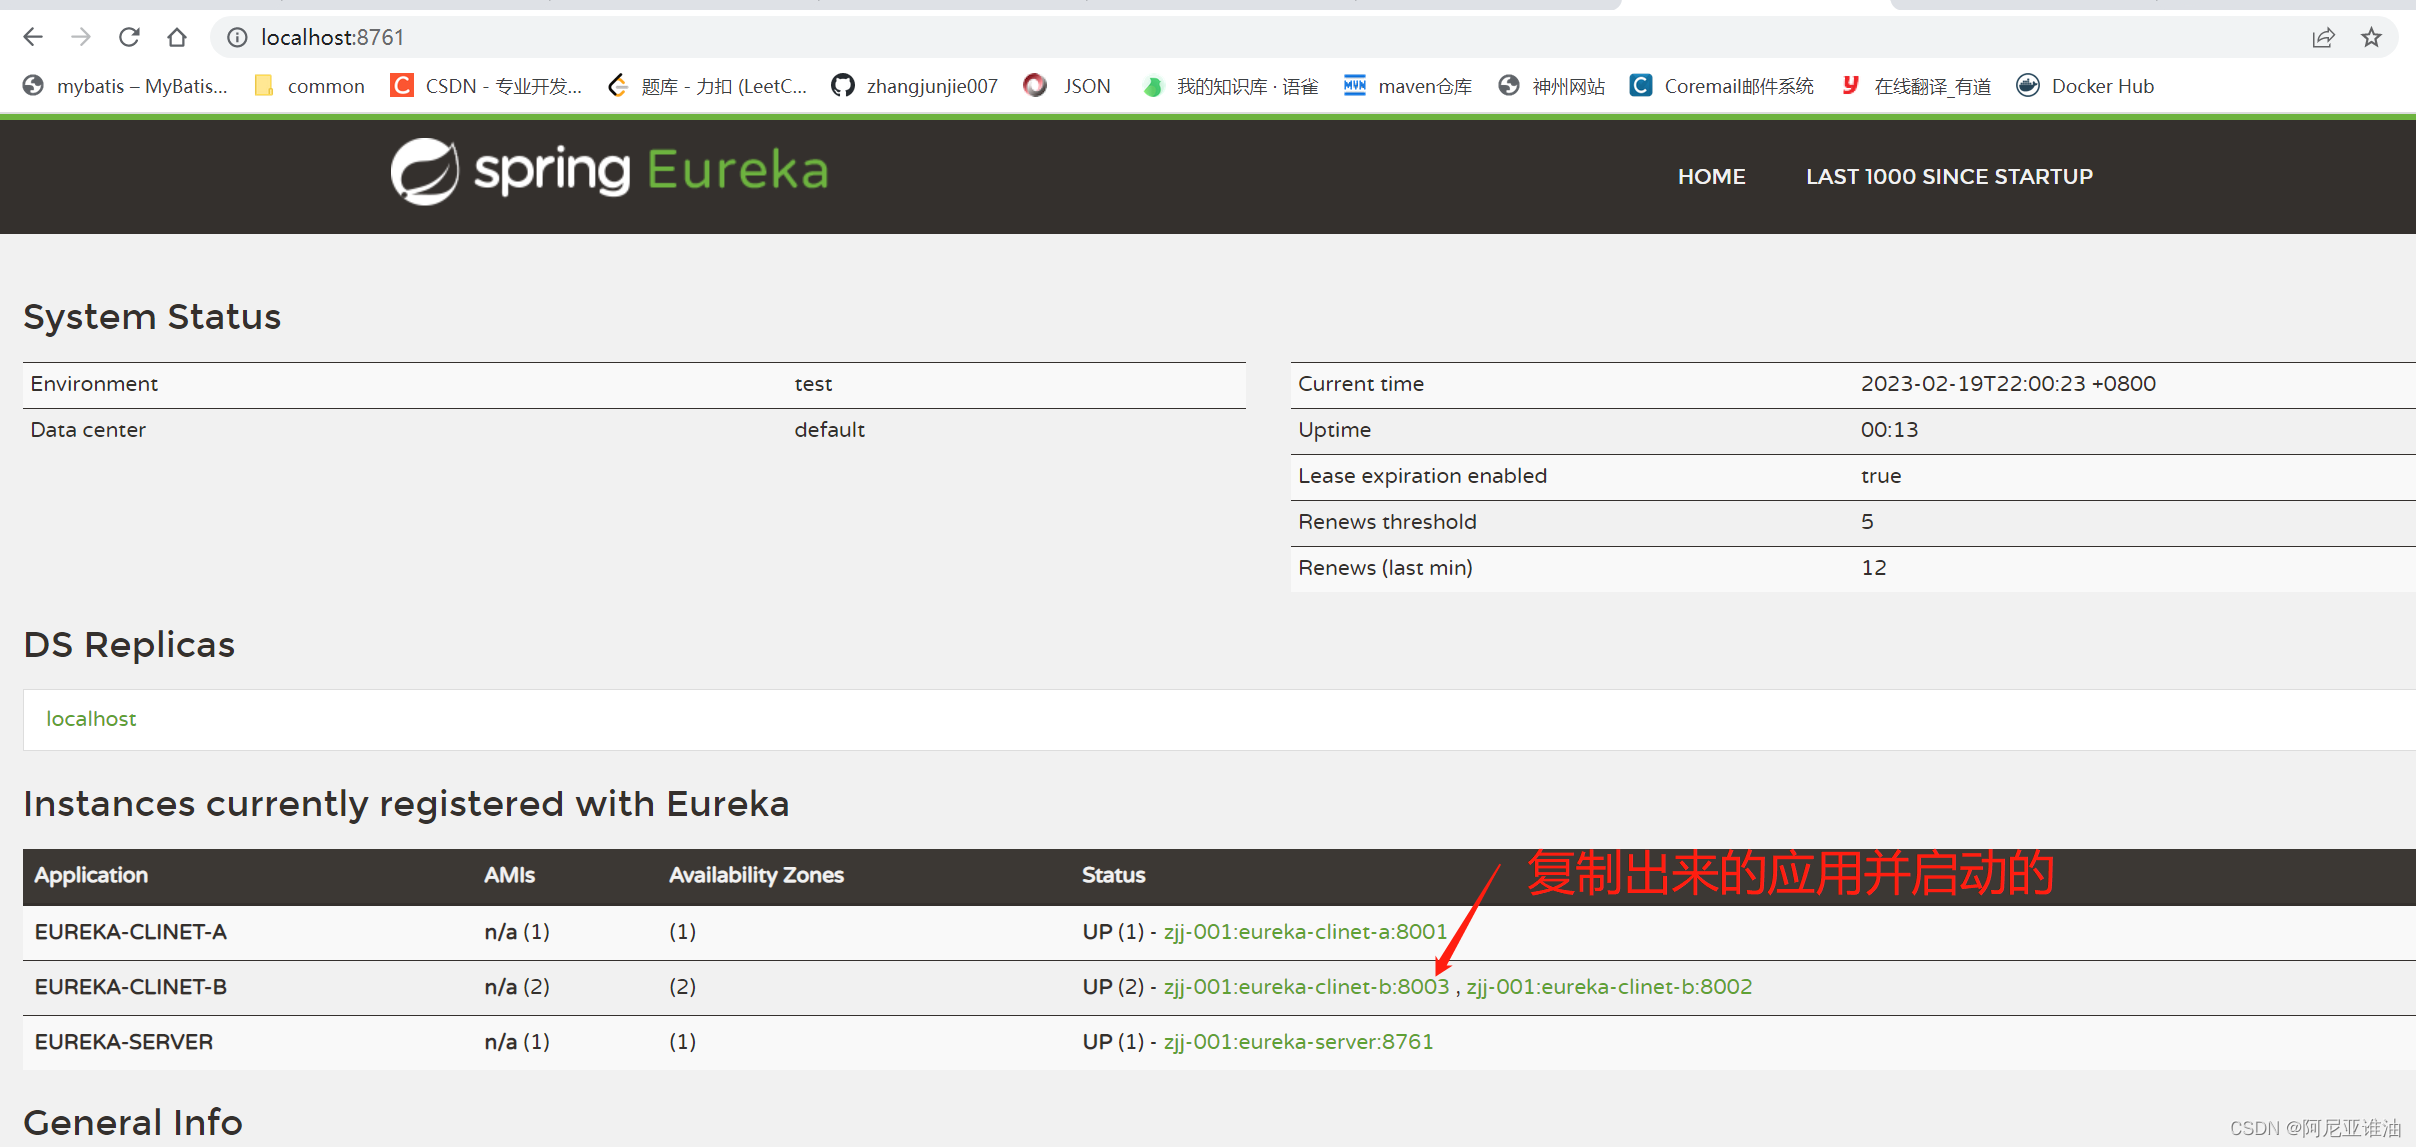This screenshot has height=1147, width=2416.
Task: Open the common bookmarks folder
Action: [309, 86]
